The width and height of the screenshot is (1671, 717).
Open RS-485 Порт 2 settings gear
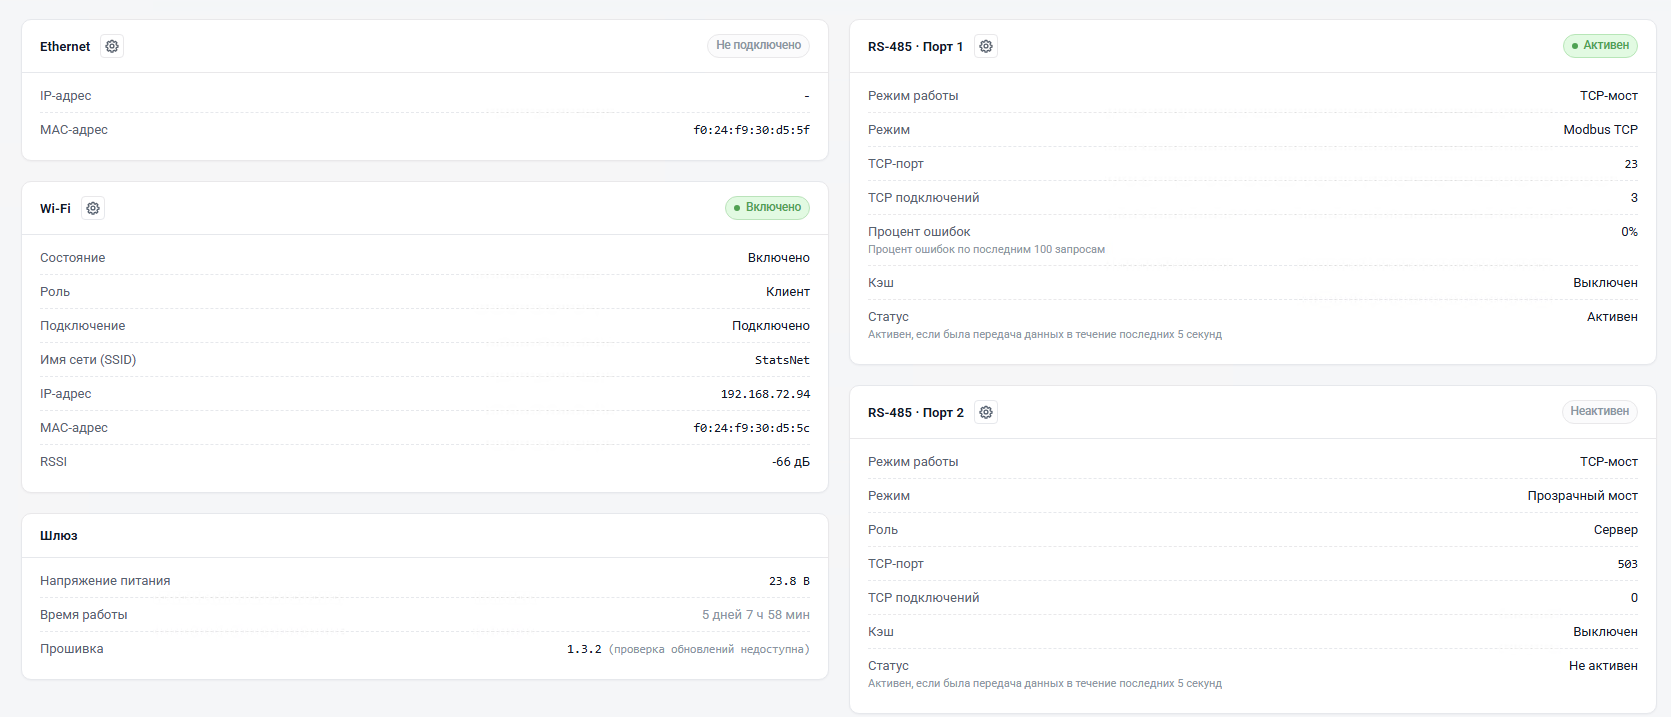coord(986,412)
